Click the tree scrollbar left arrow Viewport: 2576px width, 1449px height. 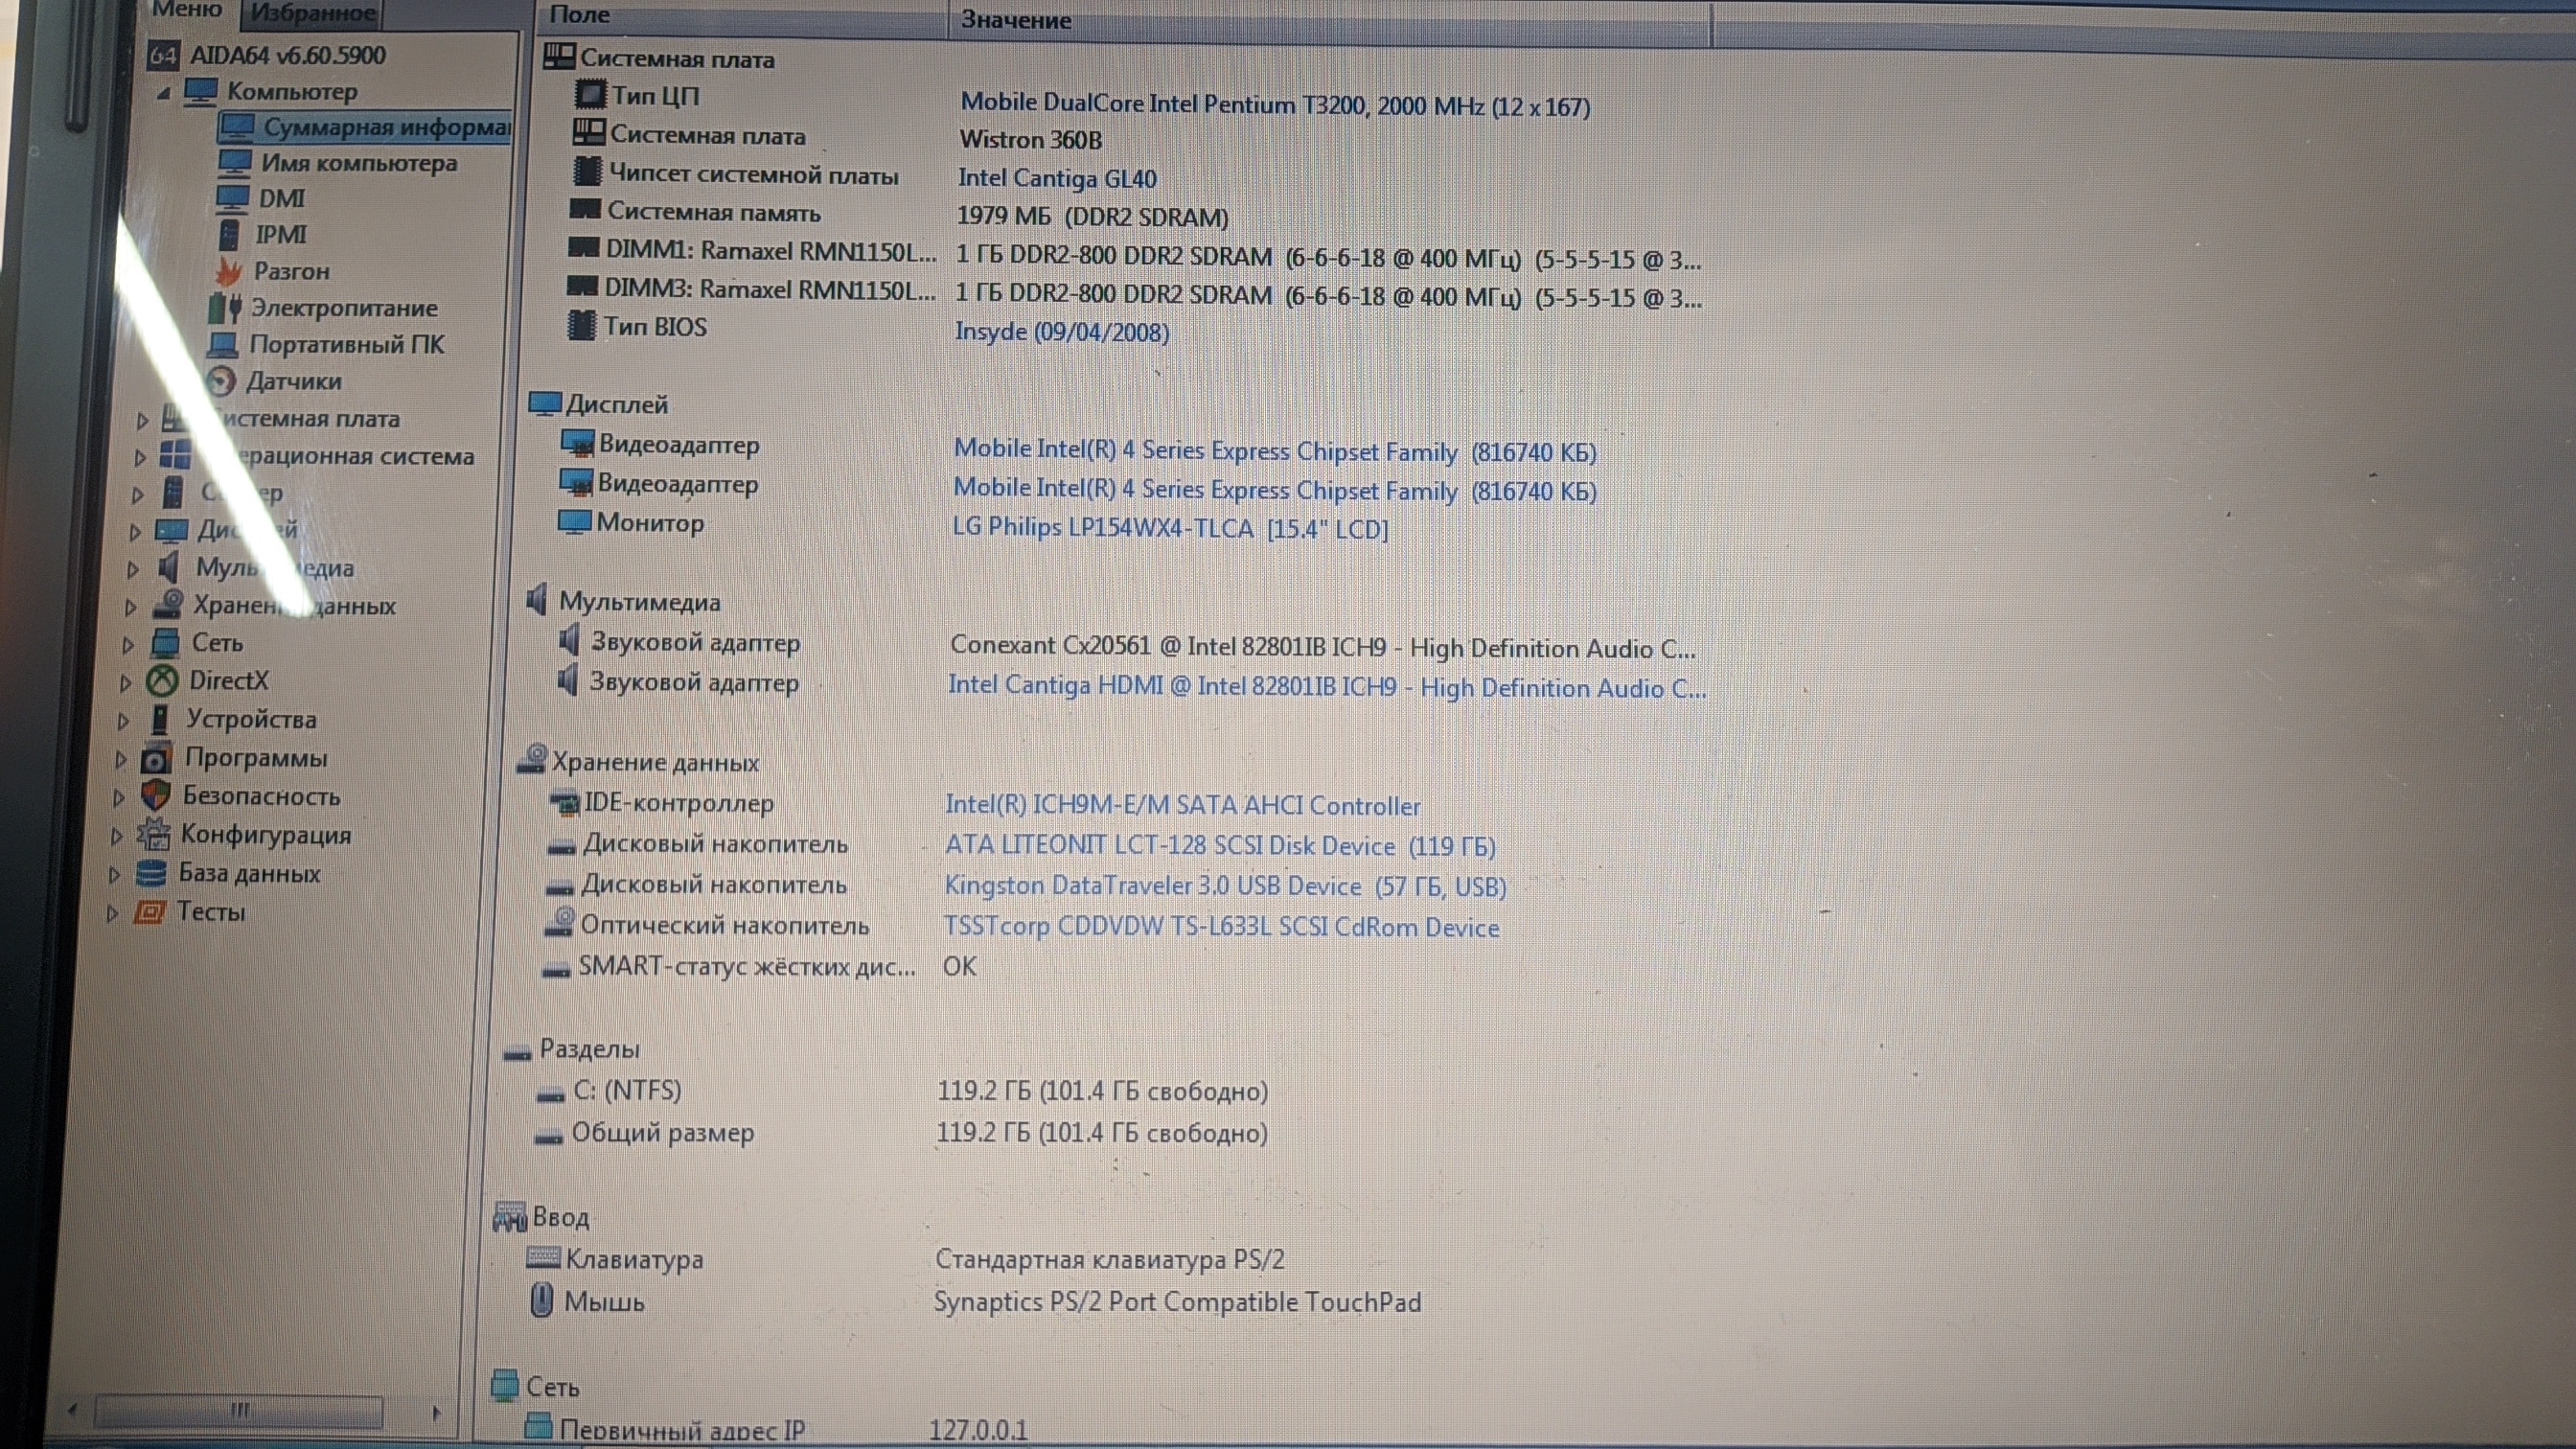[72, 1410]
